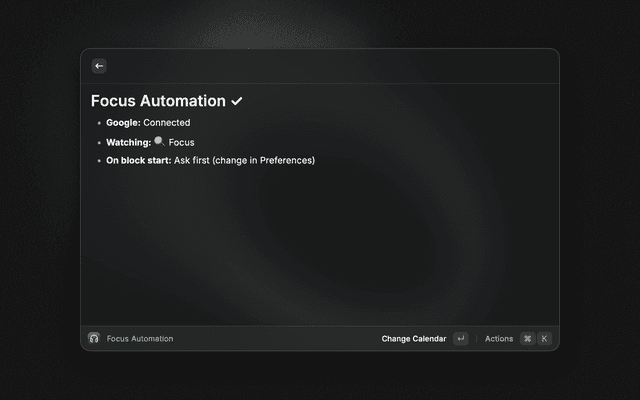The height and width of the screenshot is (400, 640).
Task: Click the Focus Automation heading
Action: [158, 101]
